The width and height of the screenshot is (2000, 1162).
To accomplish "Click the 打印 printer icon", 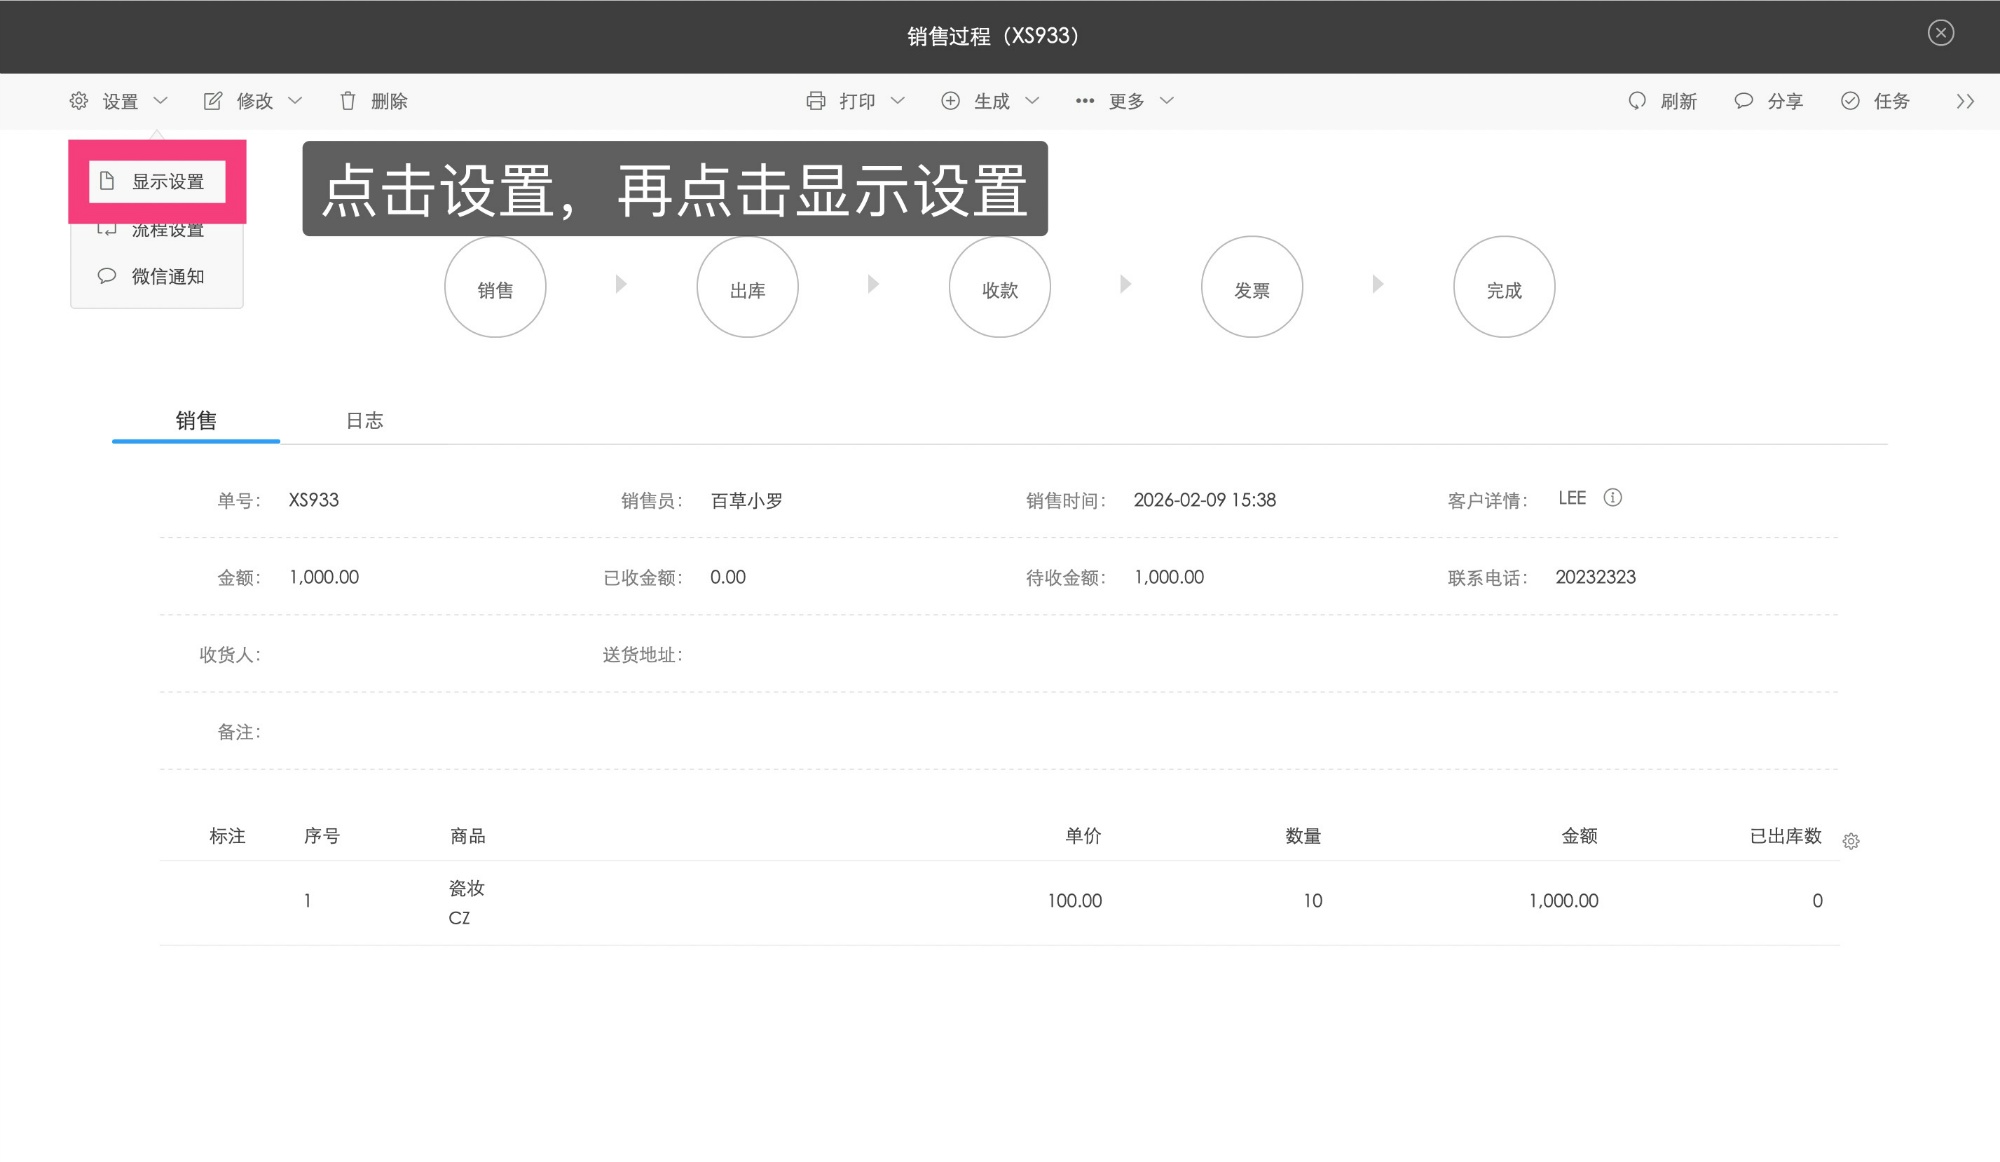I will pos(817,100).
